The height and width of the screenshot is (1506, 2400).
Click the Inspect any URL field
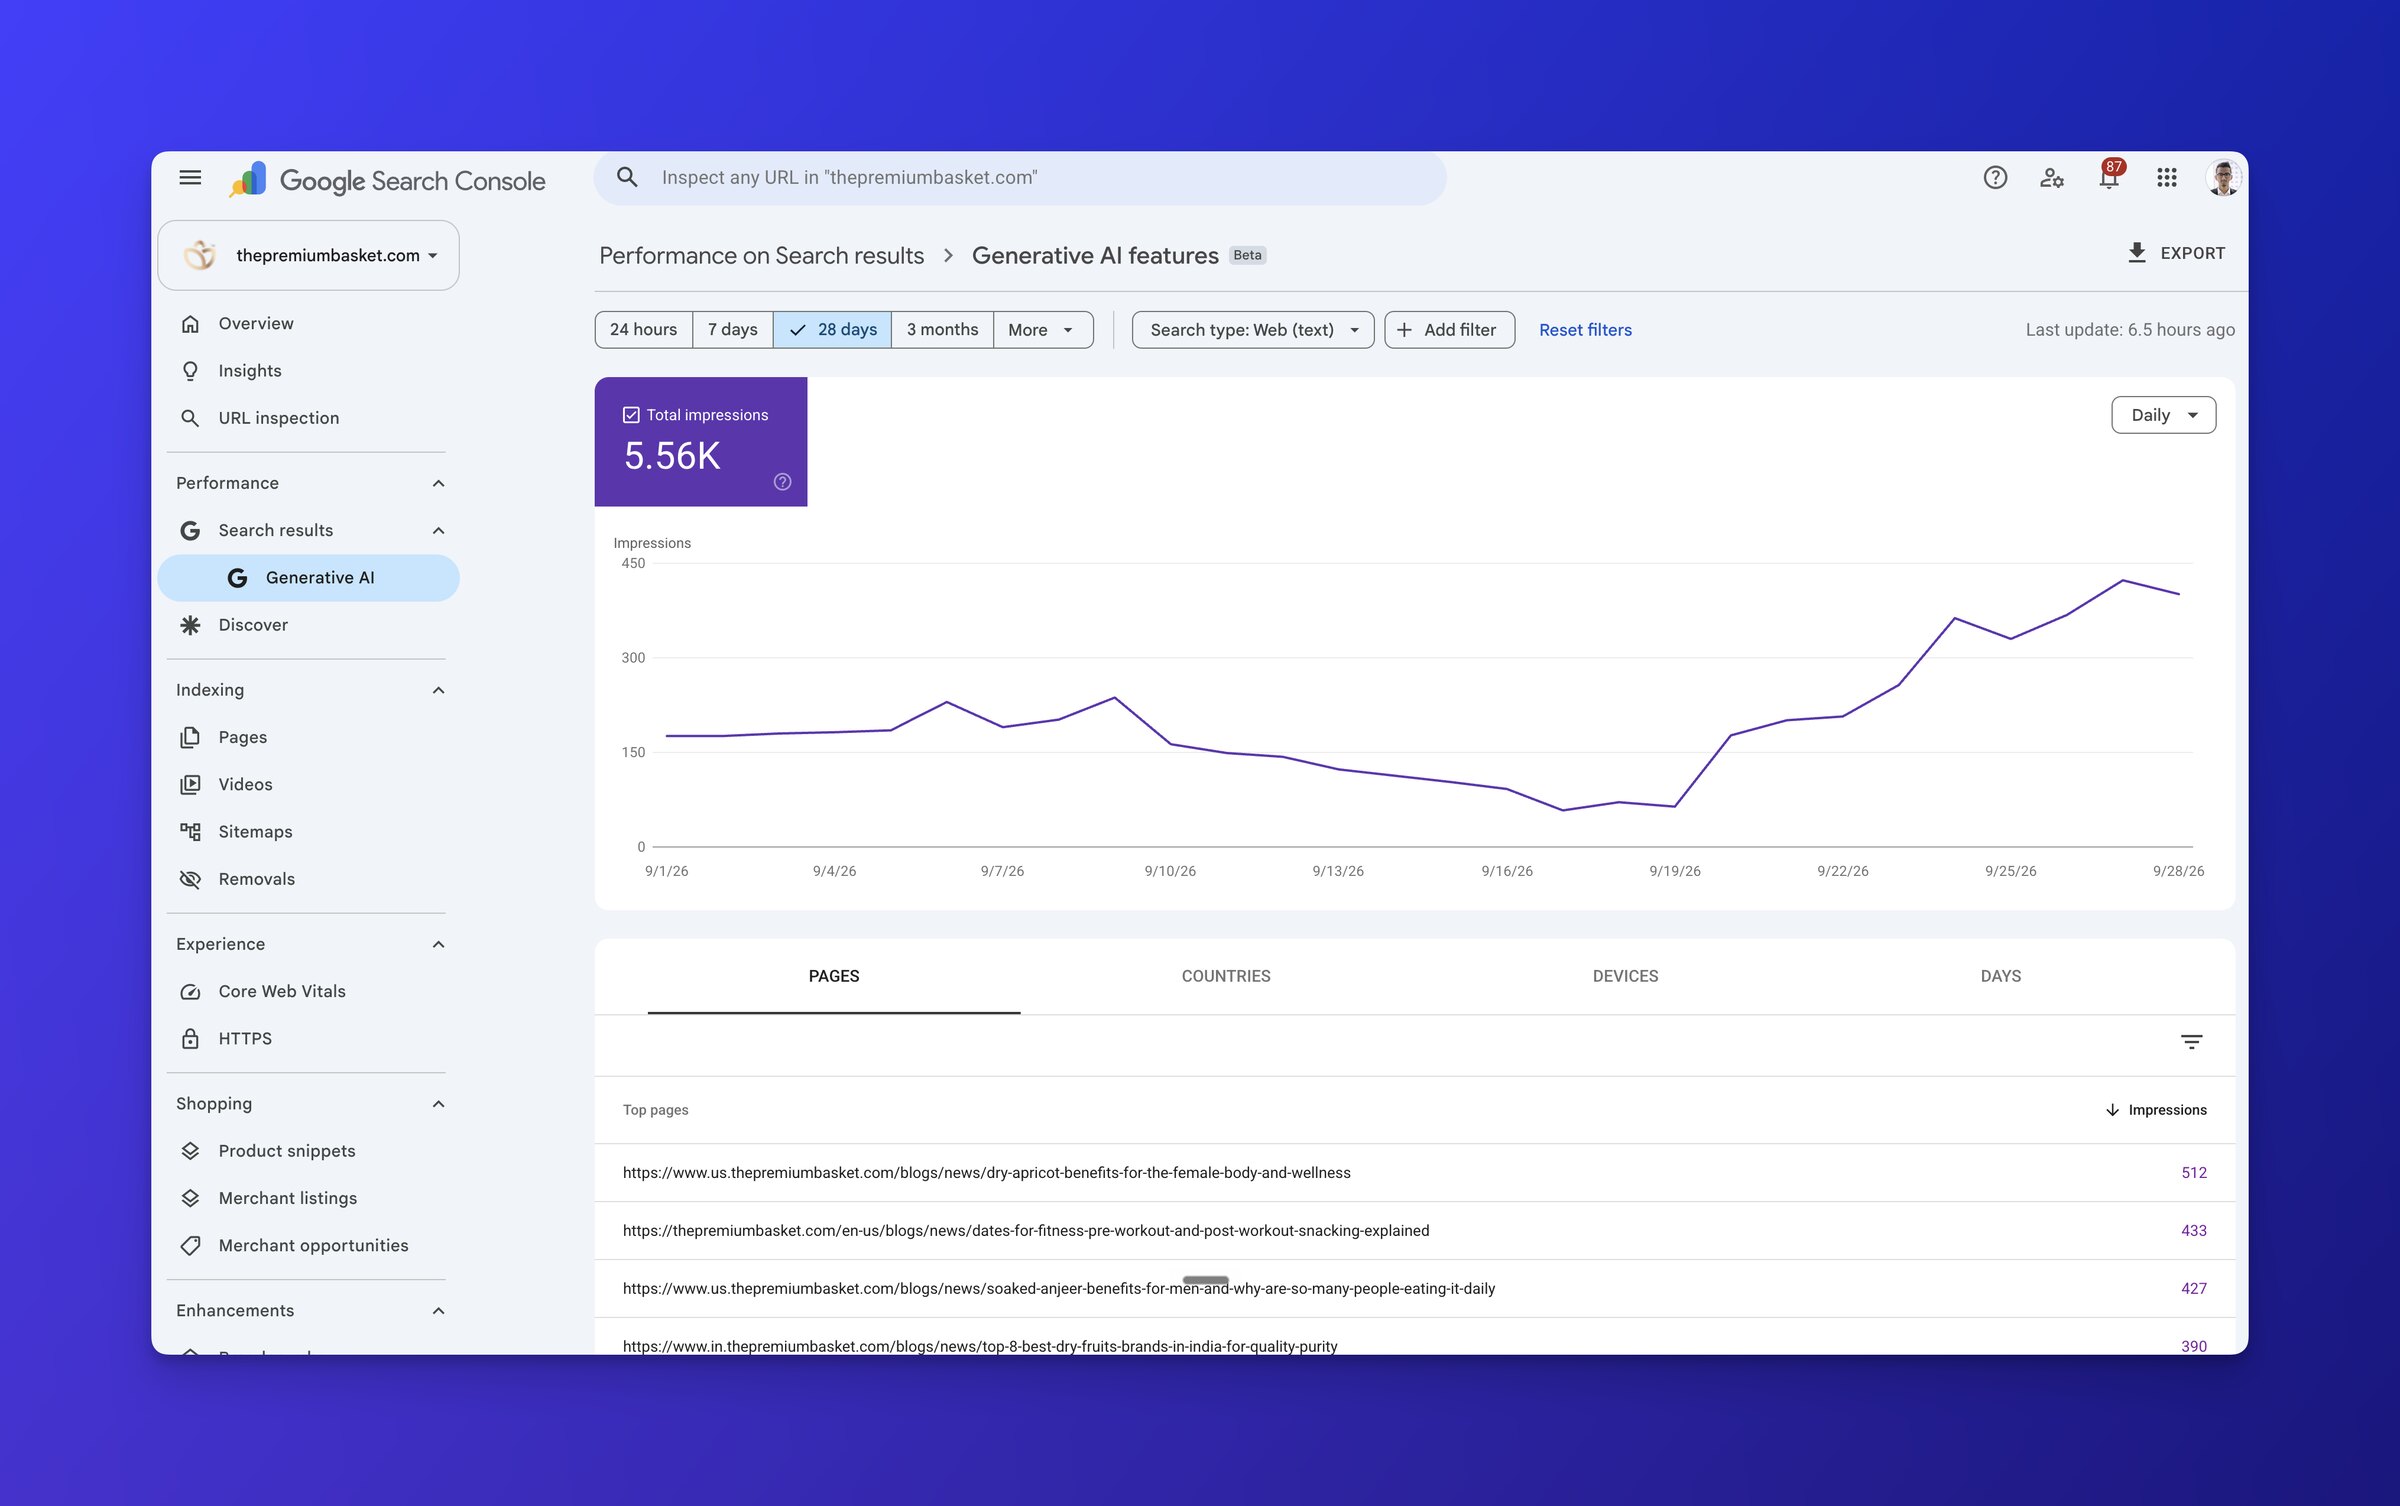click(x=1020, y=178)
